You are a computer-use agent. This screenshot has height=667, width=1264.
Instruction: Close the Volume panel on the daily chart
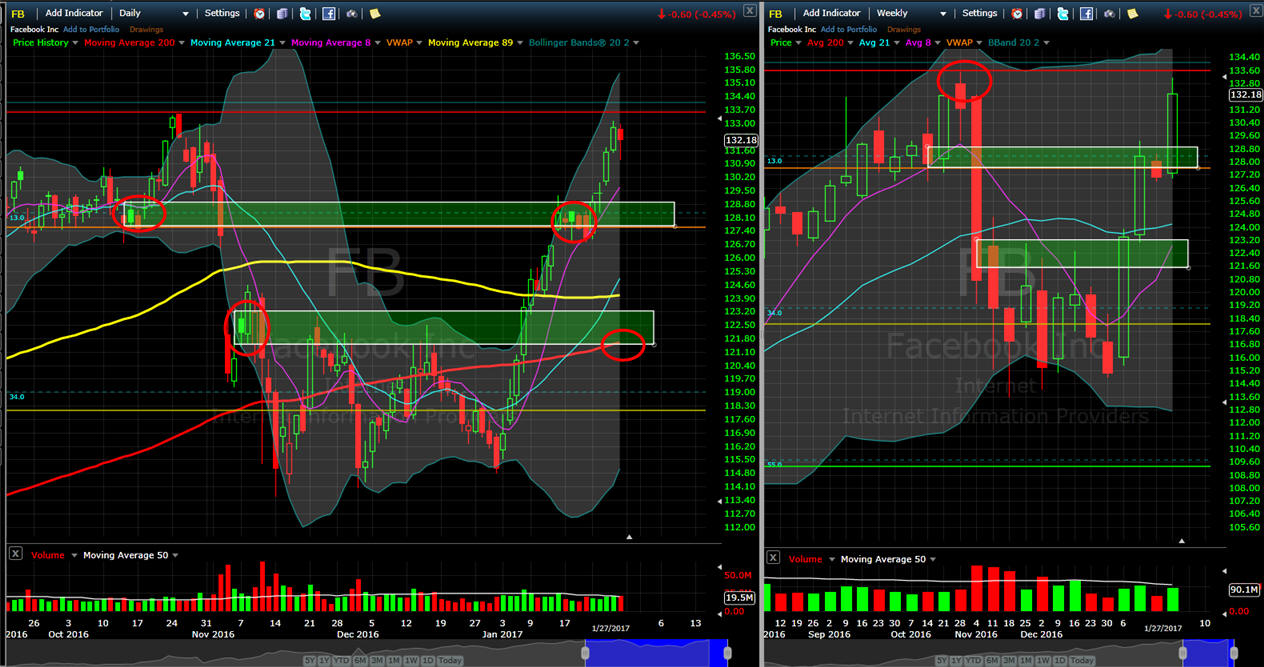15,555
